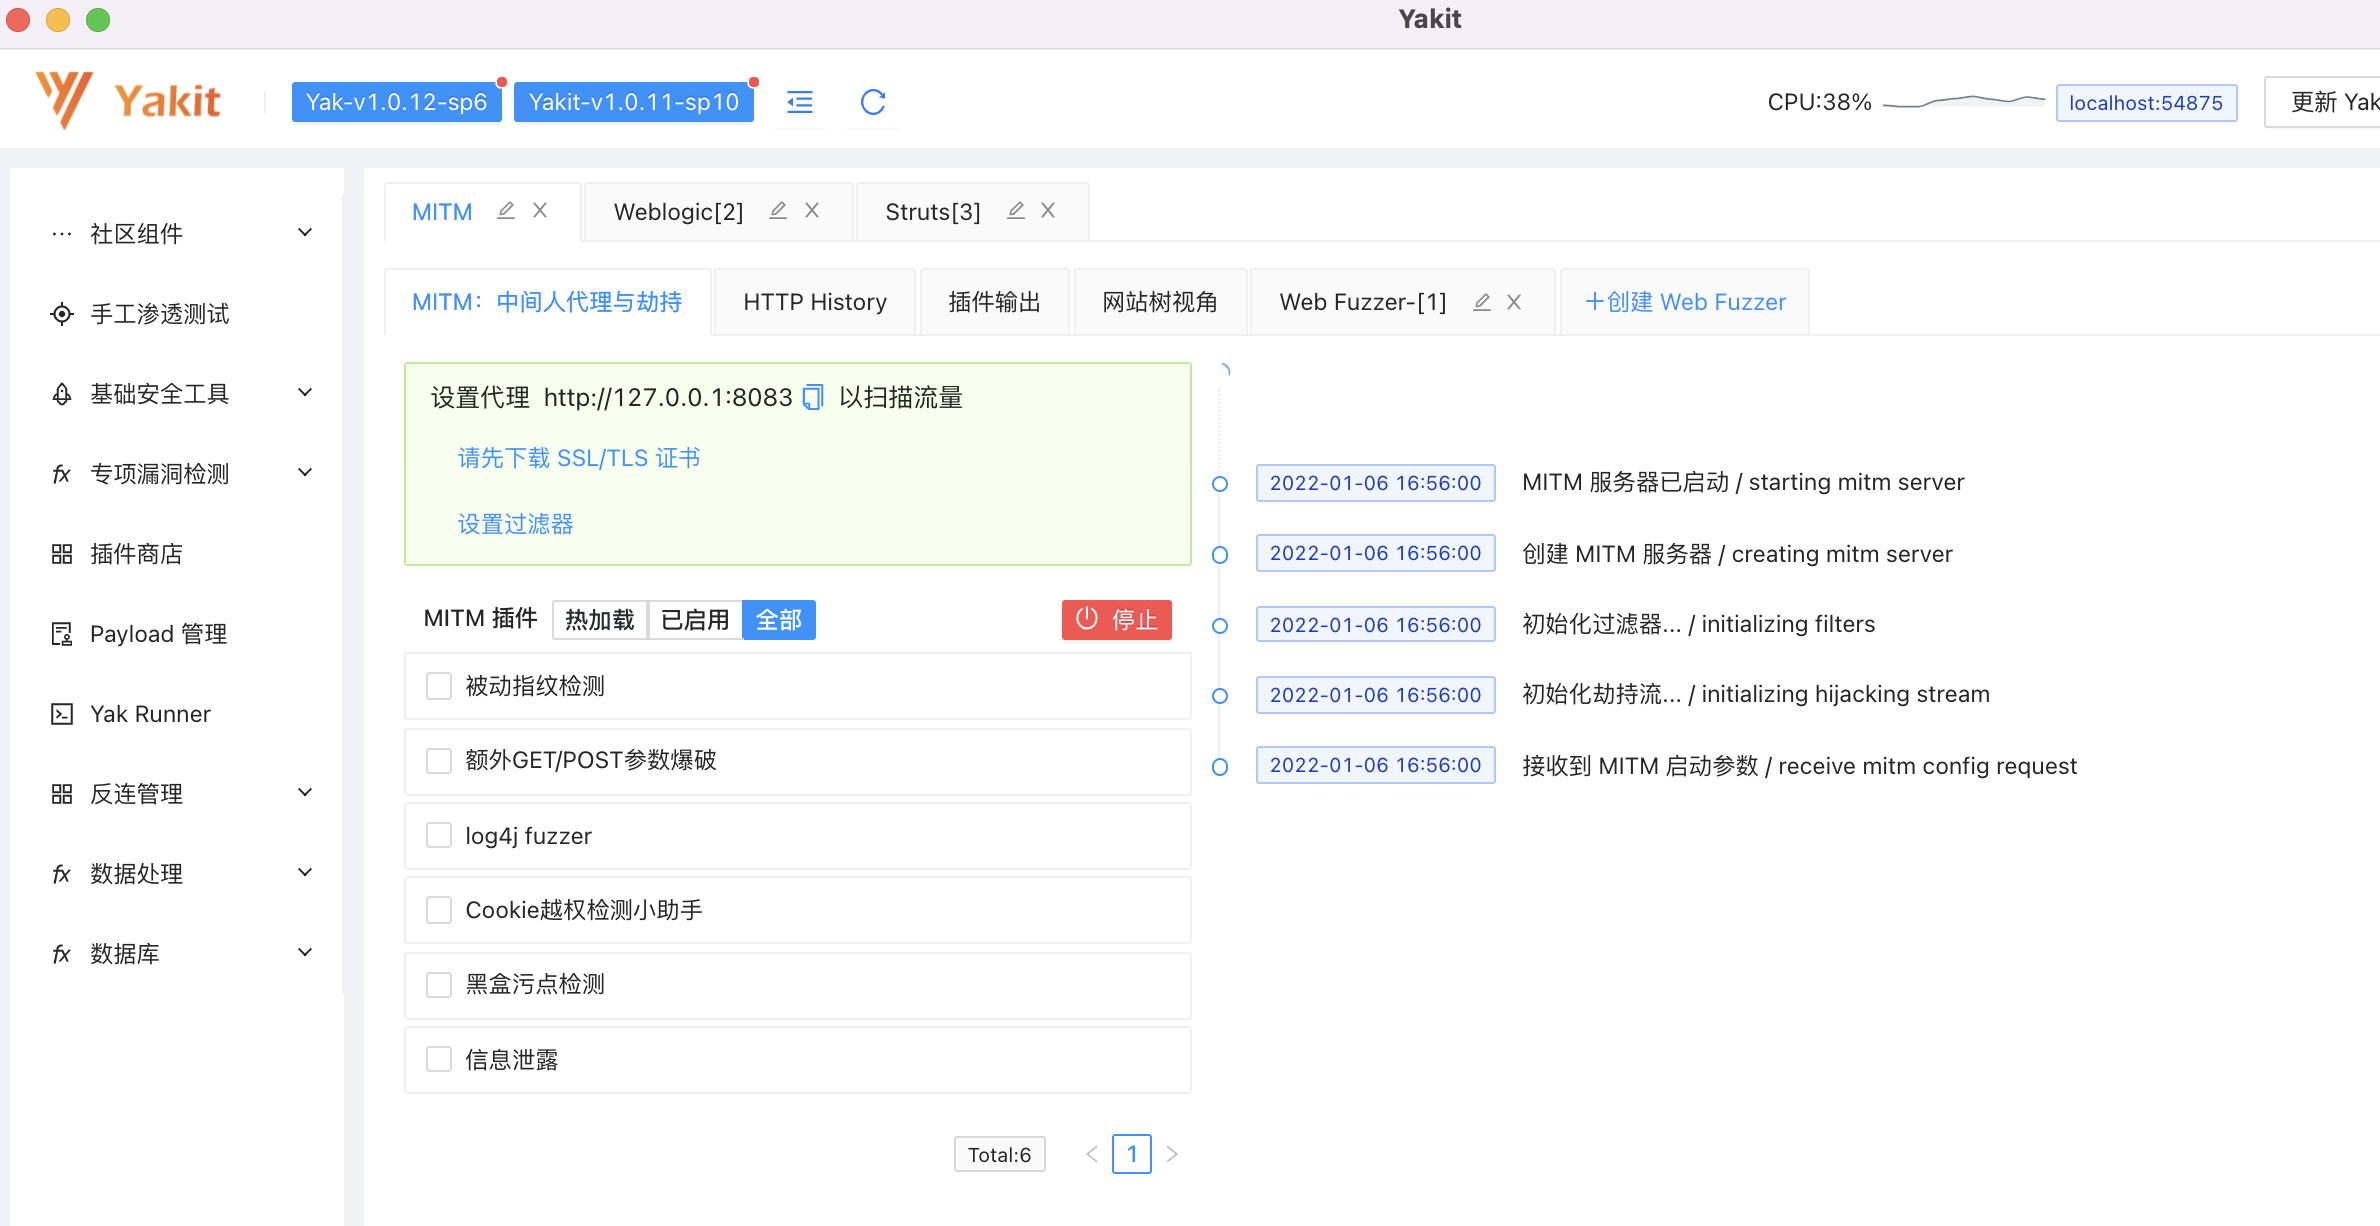Viewport: 2380px width, 1226px height.
Task: Close the Struts[3] tab
Action: [1048, 211]
